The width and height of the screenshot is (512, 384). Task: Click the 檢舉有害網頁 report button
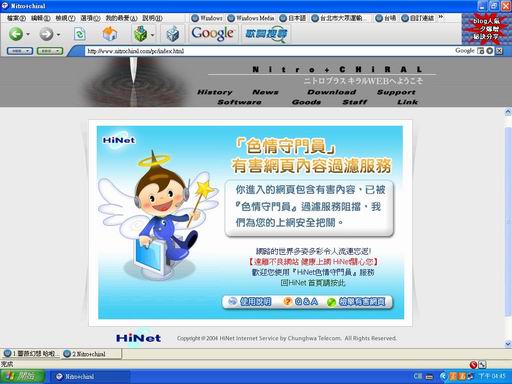[356, 302]
